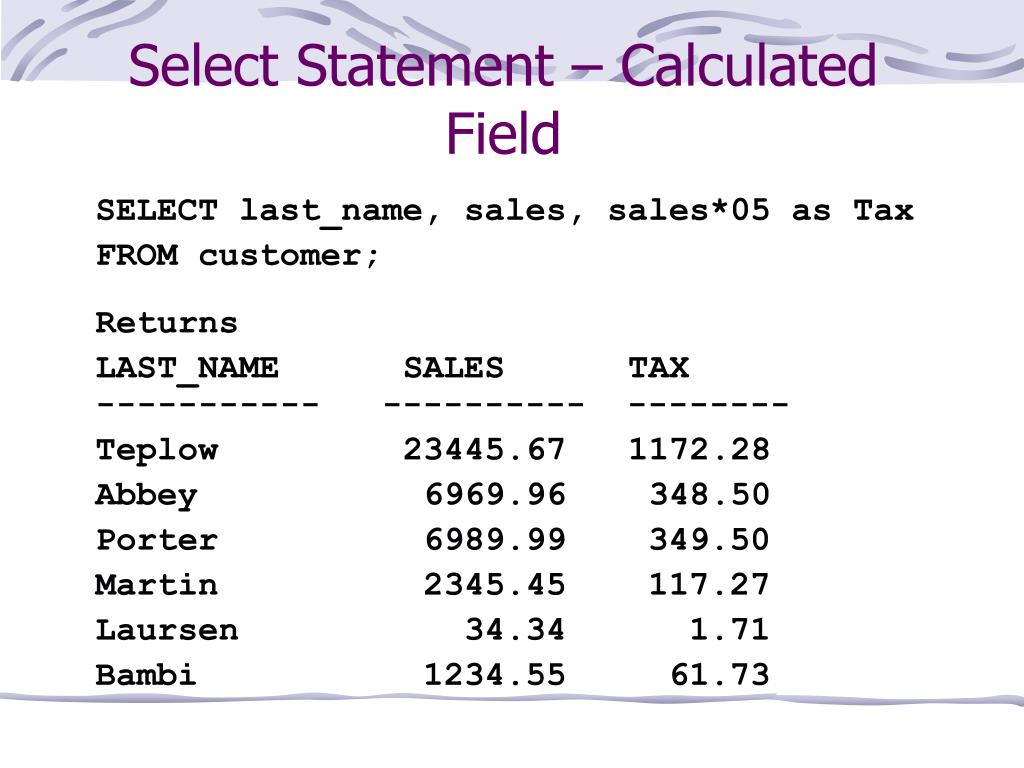This screenshot has width=1024, height=768.
Task: Select the tax value 1172.28
Action: (x=699, y=449)
